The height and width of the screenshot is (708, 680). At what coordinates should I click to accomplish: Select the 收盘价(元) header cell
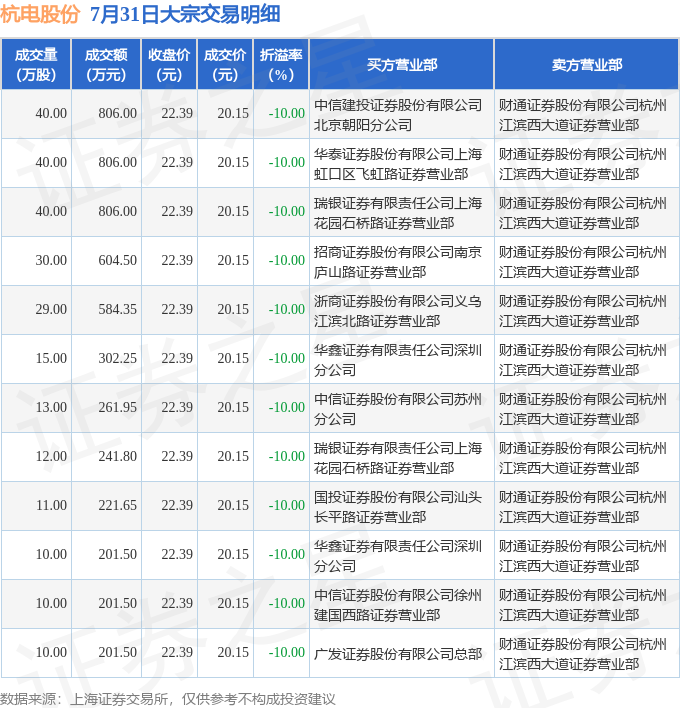click(169, 64)
